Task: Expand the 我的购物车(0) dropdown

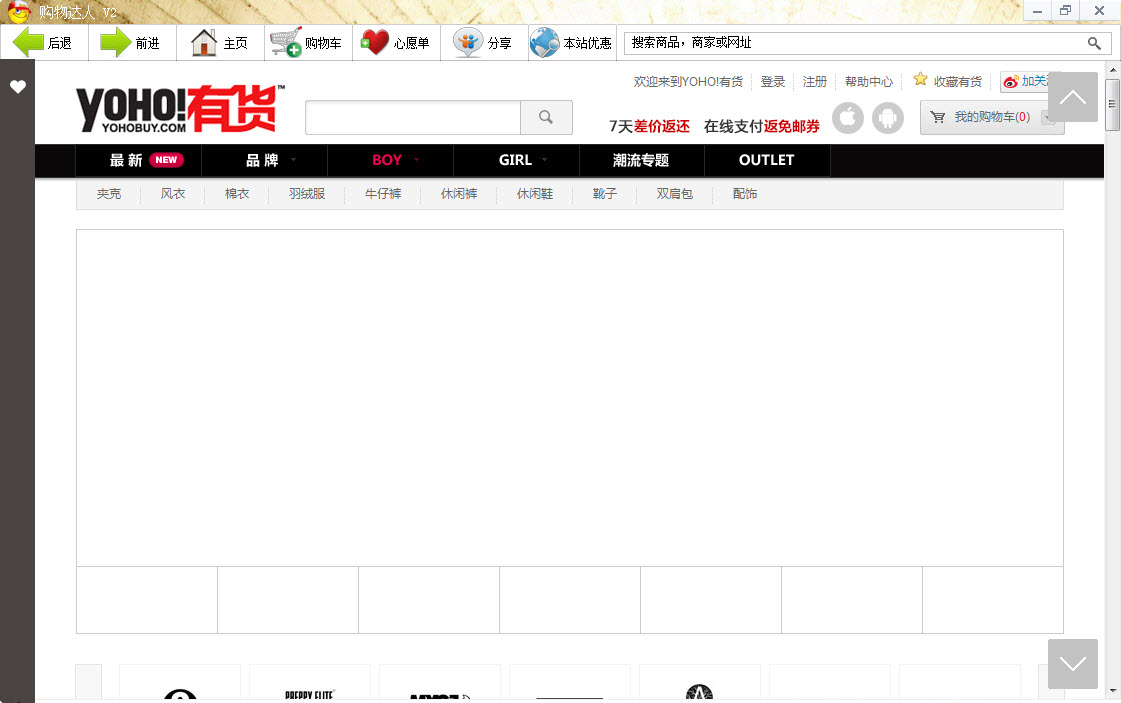Action: coord(1048,118)
